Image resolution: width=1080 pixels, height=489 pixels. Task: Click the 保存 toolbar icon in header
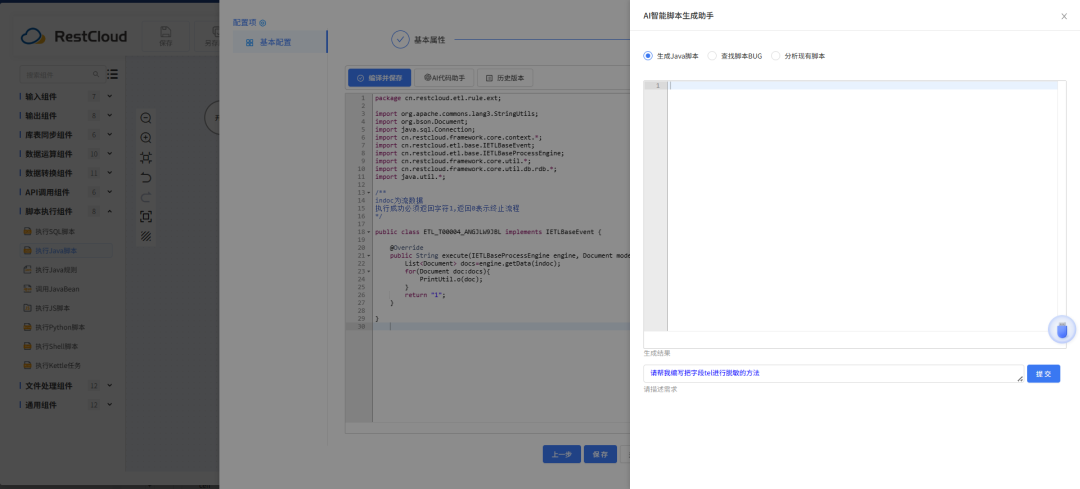point(165,36)
